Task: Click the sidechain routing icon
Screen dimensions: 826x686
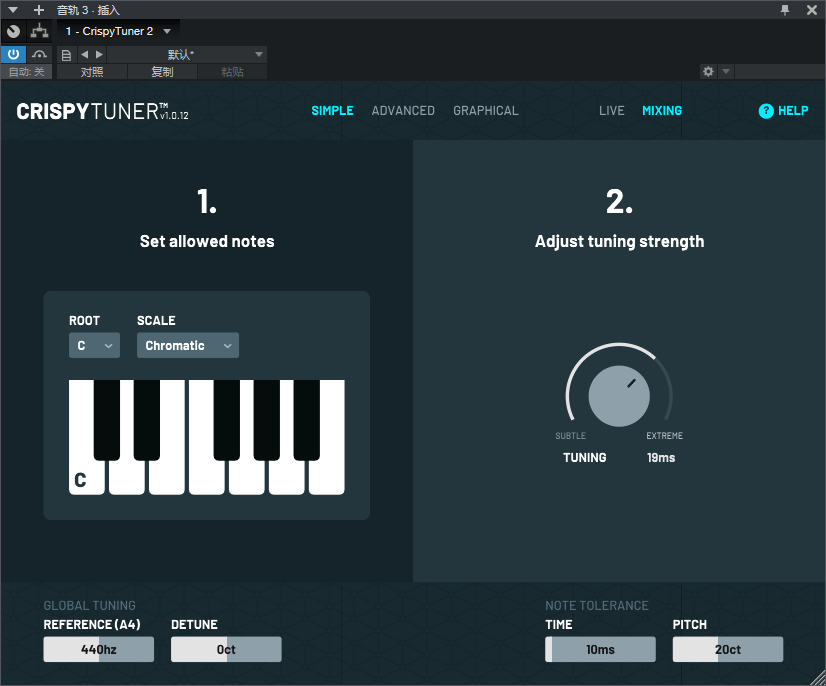Action: pos(40,31)
